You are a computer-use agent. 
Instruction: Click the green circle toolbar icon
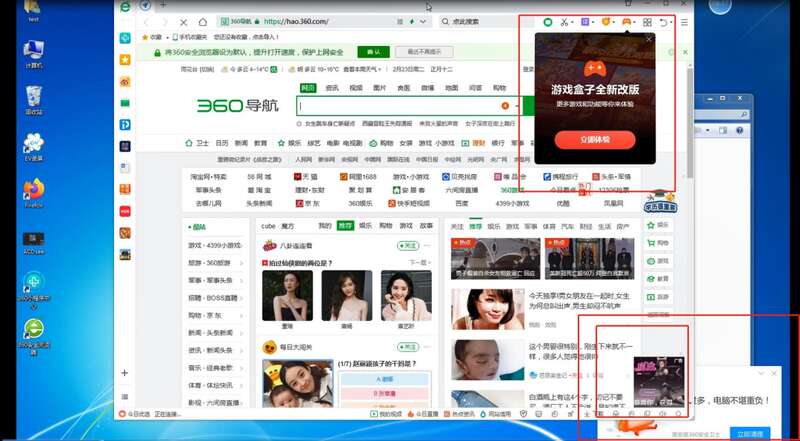pyautogui.click(x=547, y=22)
